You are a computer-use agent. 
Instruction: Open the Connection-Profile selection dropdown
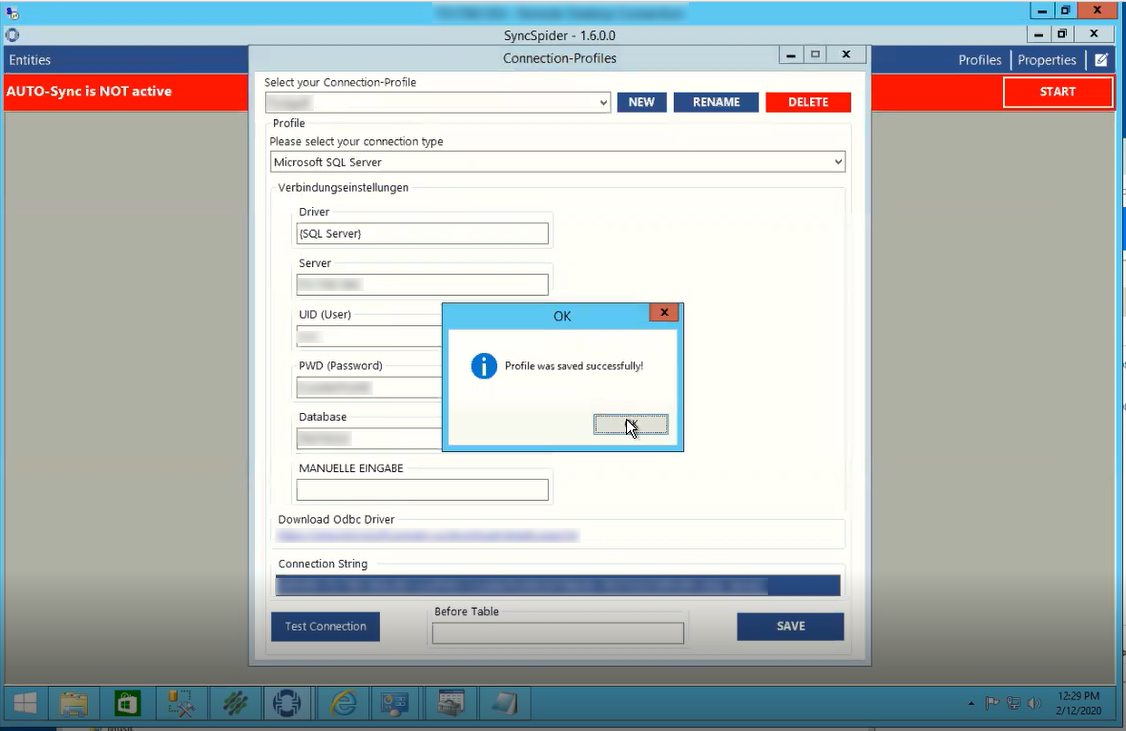(437, 103)
